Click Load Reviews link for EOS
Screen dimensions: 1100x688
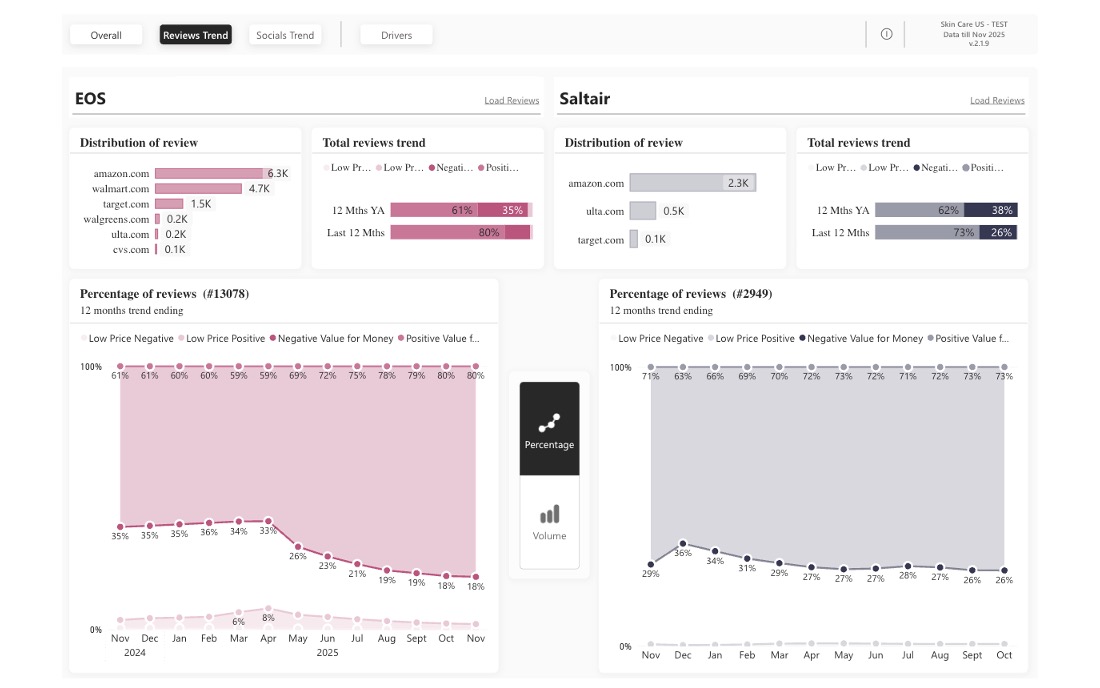pos(511,100)
